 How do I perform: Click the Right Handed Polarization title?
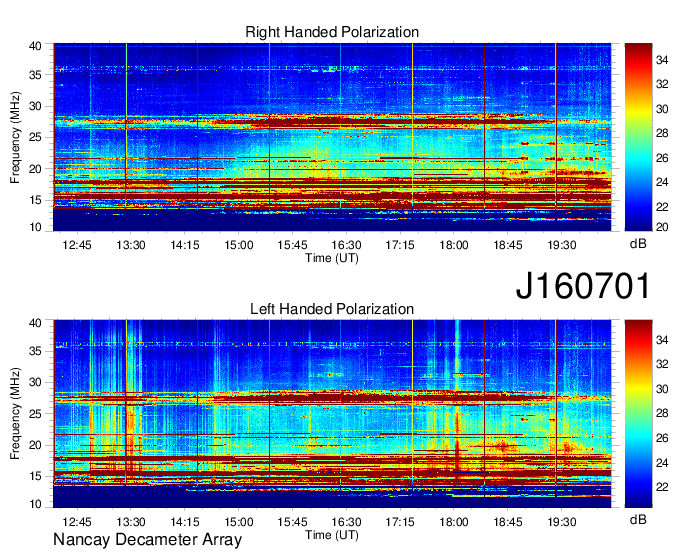pos(332,32)
